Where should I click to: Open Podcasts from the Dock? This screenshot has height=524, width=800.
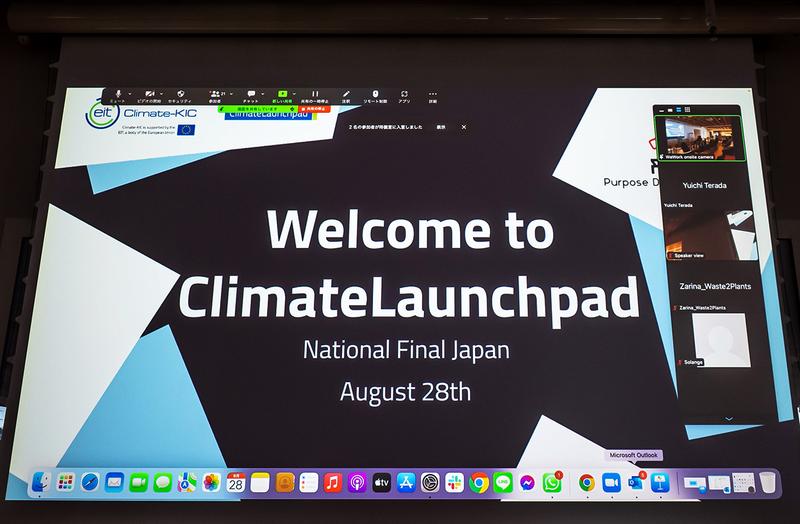pyautogui.click(x=357, y=483)
